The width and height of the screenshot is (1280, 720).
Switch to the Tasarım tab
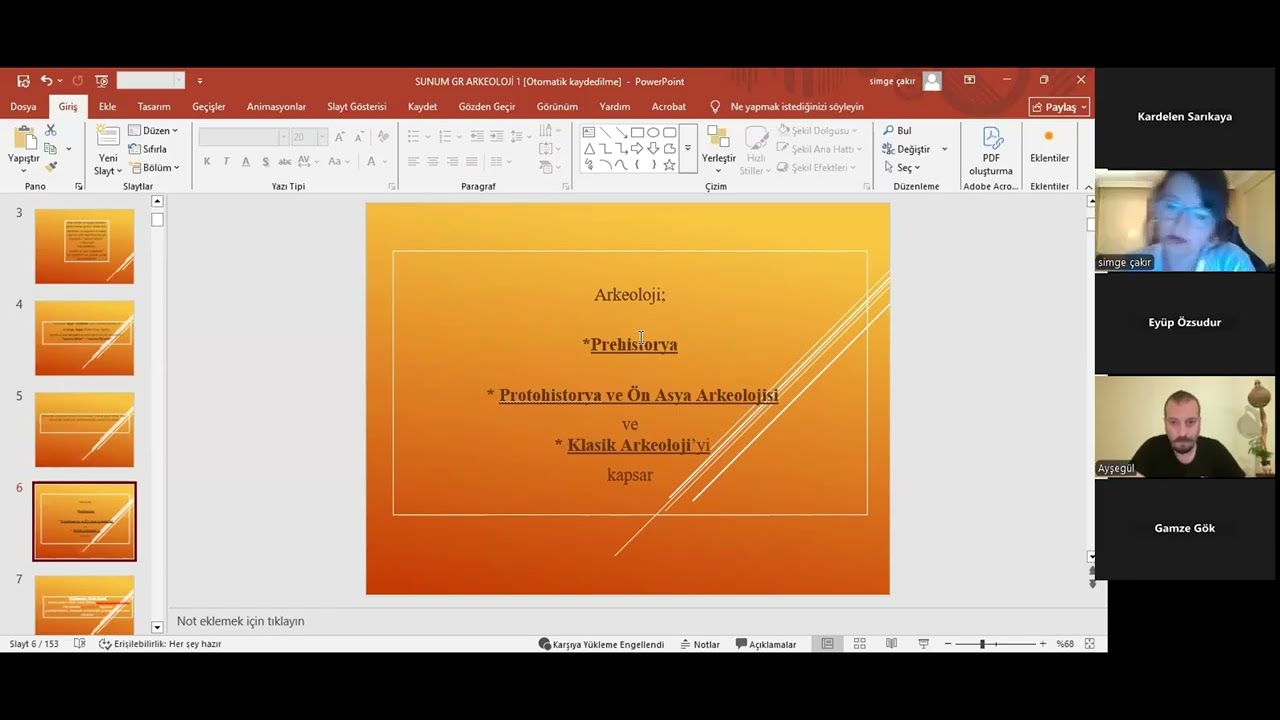point(154,107)
